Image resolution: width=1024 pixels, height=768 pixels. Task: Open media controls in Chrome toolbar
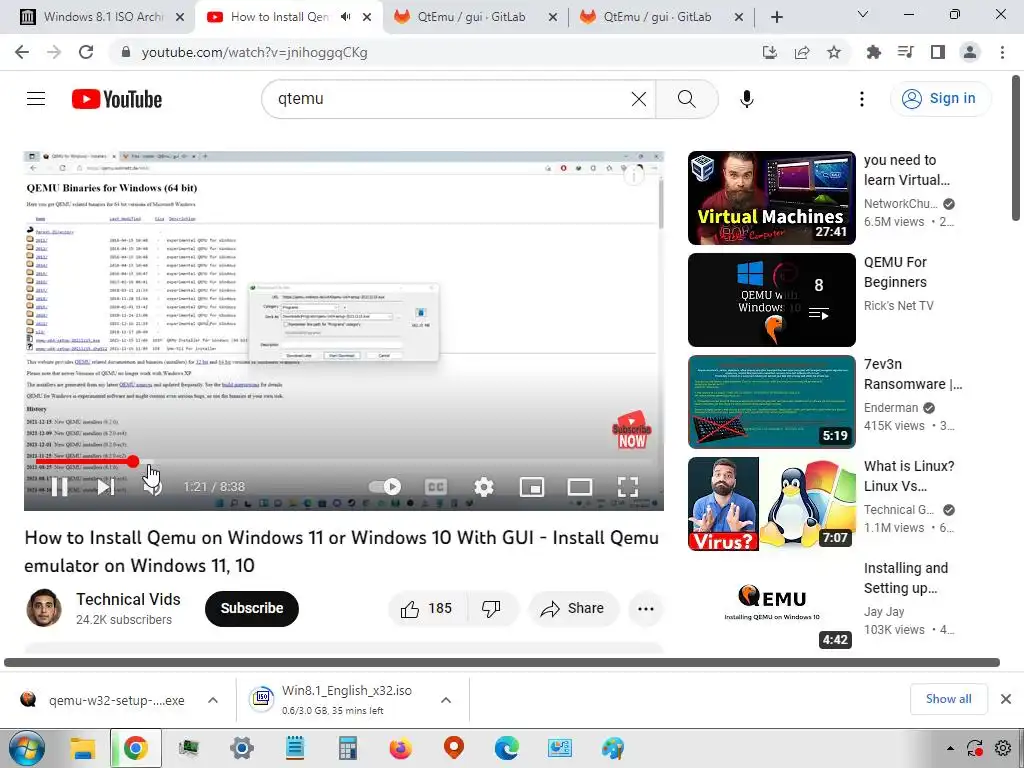tap(906, 52)
